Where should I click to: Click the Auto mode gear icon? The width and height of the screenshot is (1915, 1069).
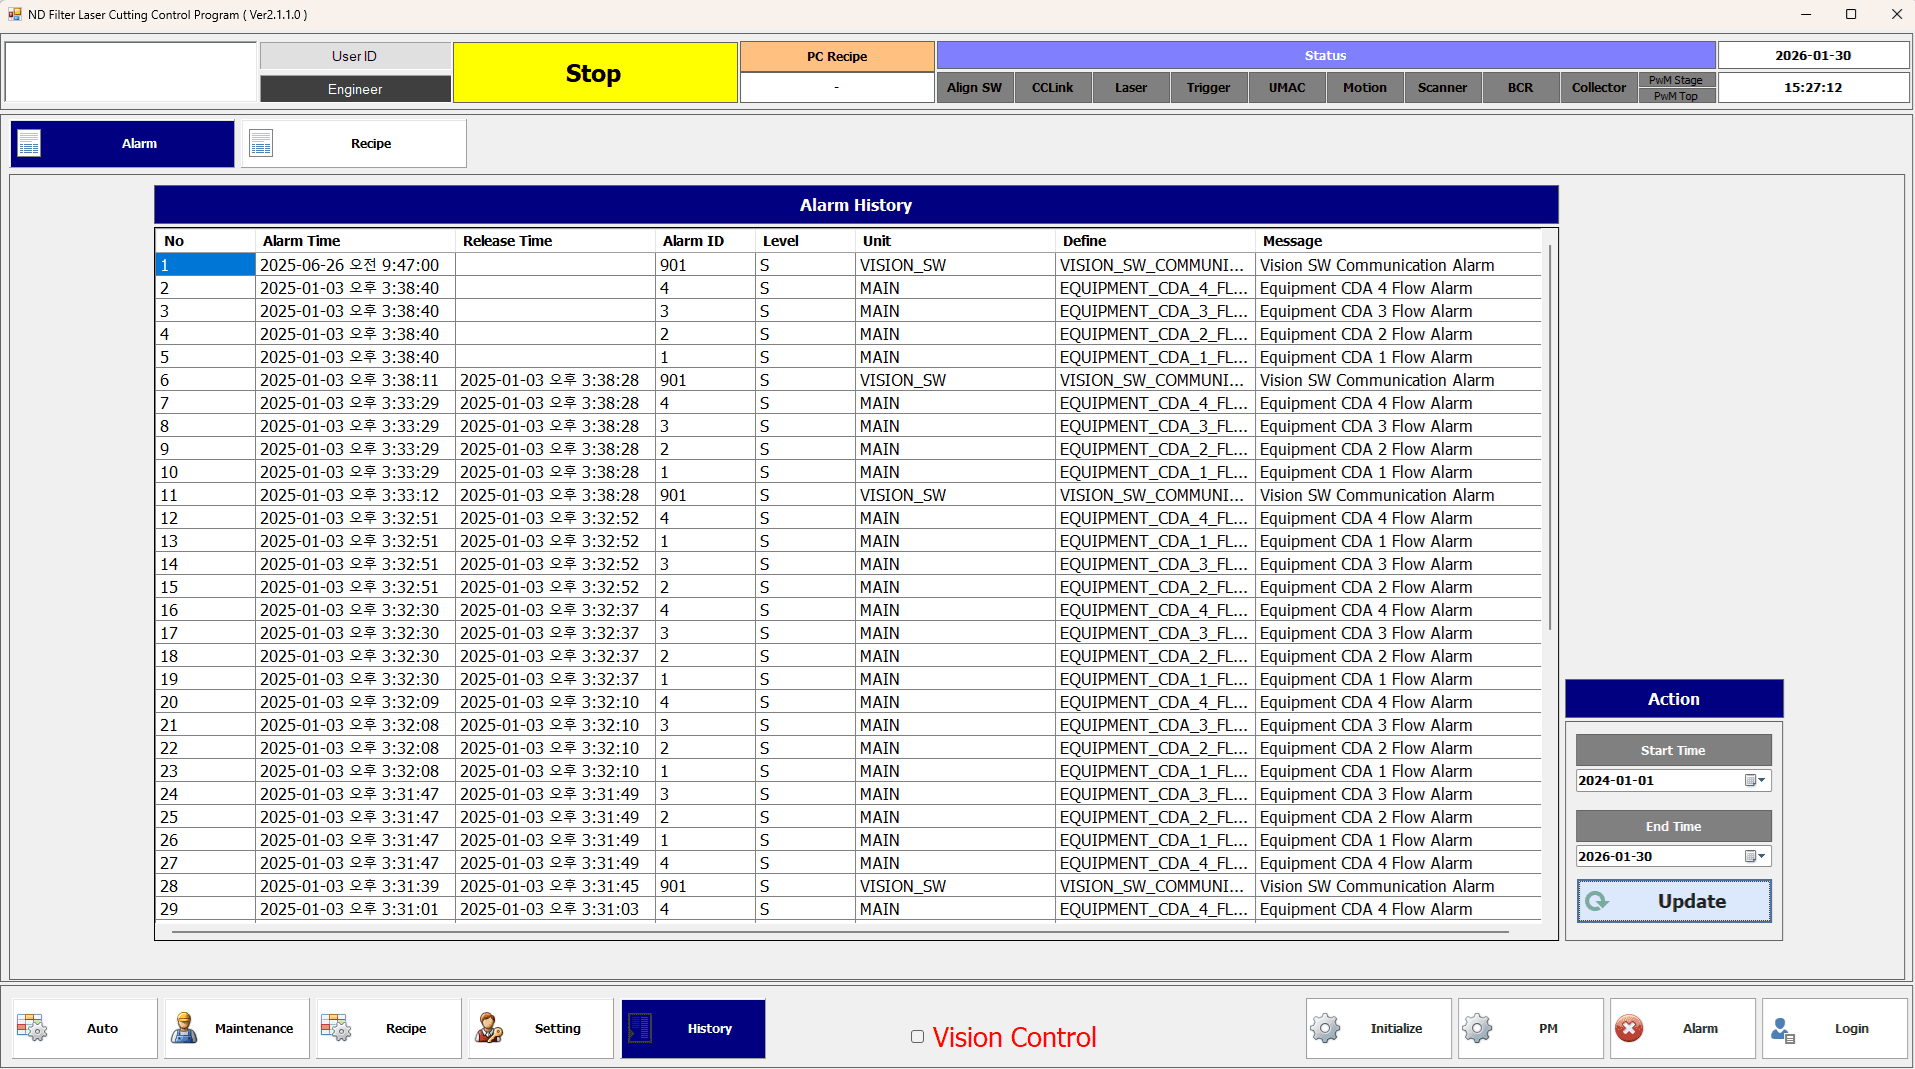point(32,1028)
